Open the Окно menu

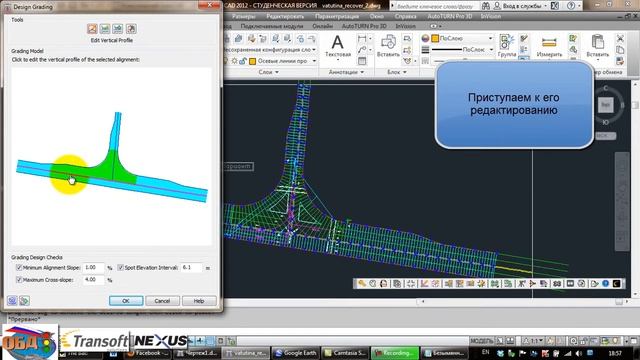377,16
